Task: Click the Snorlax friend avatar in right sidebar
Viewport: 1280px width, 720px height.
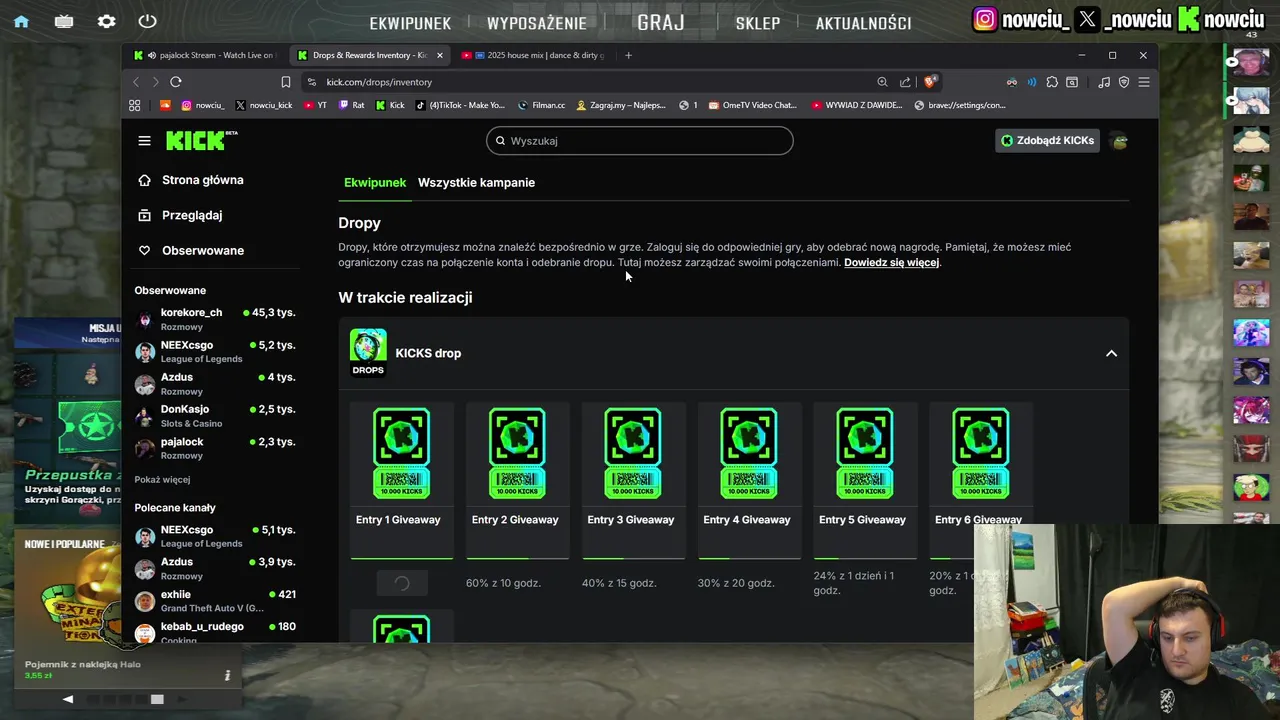Action: [1250, 142]
